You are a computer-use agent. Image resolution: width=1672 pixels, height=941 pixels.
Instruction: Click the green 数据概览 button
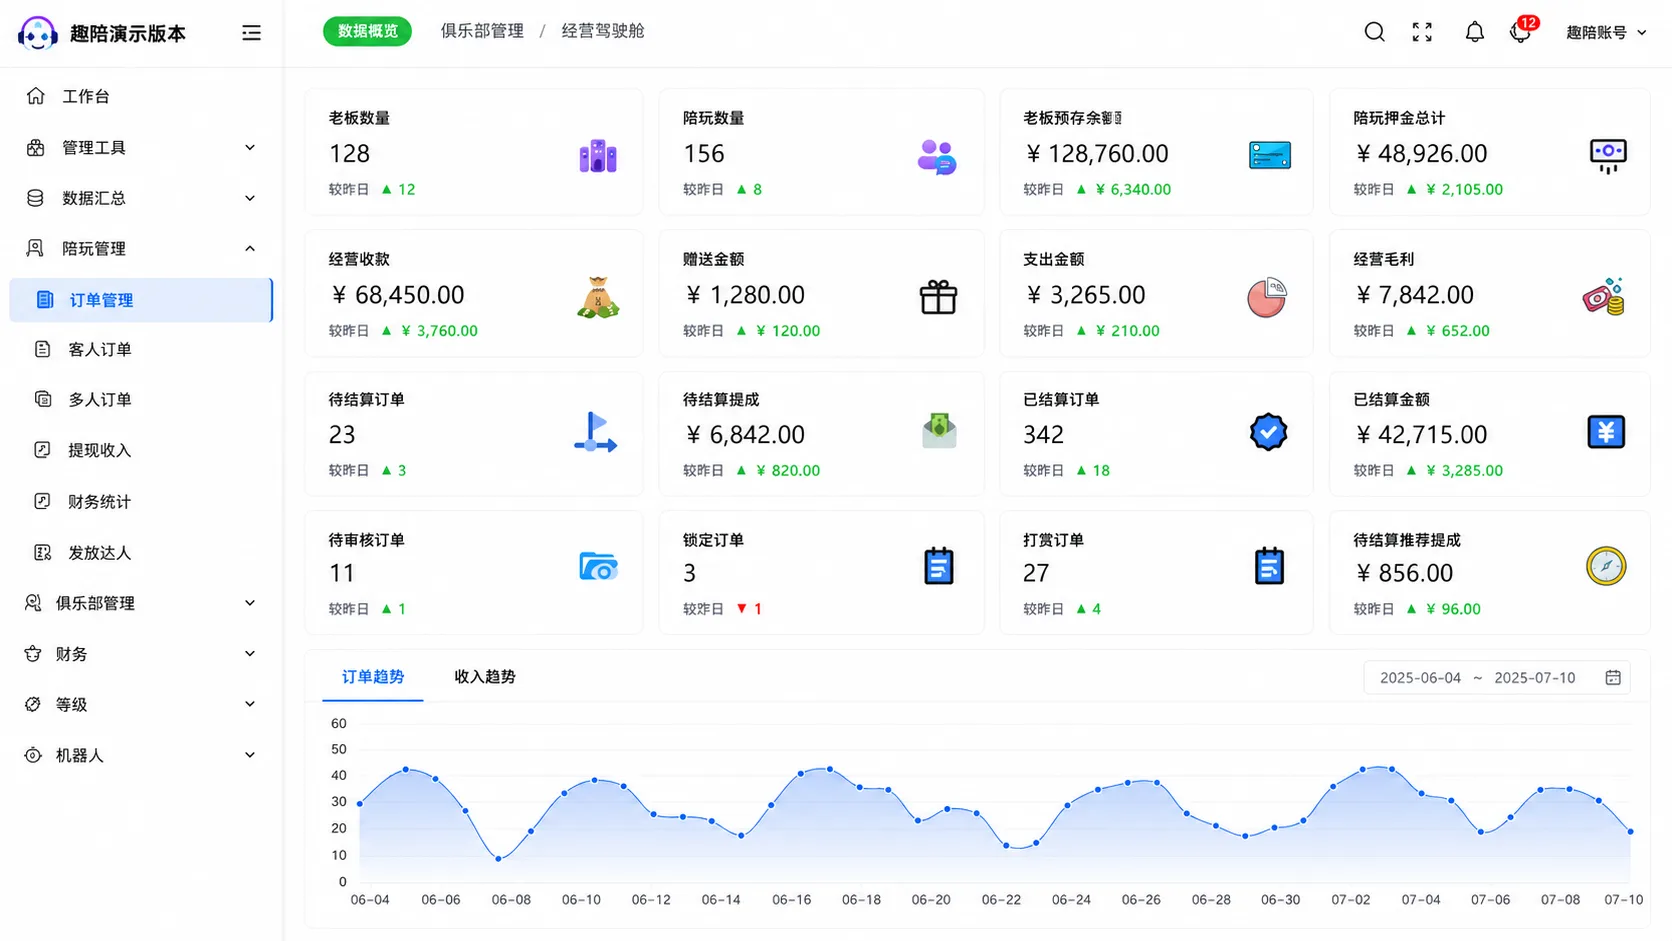click(x=367, y=31)
